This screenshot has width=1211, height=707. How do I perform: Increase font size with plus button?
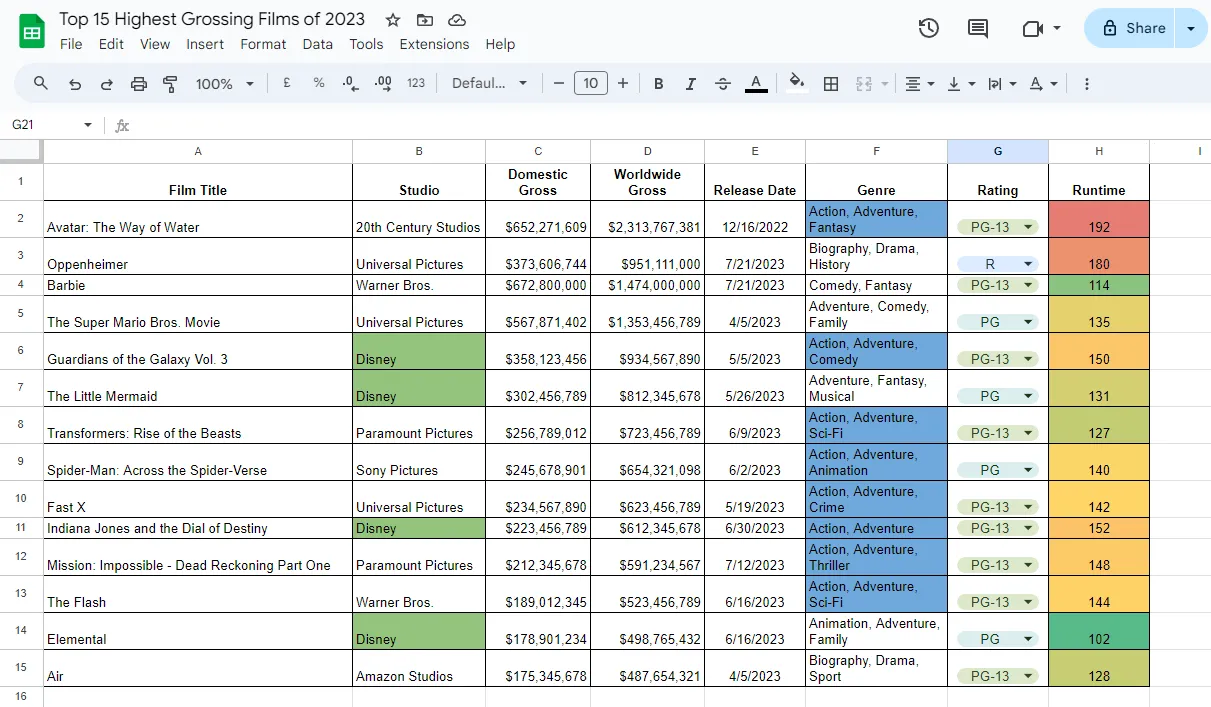[x=623, y=83]
